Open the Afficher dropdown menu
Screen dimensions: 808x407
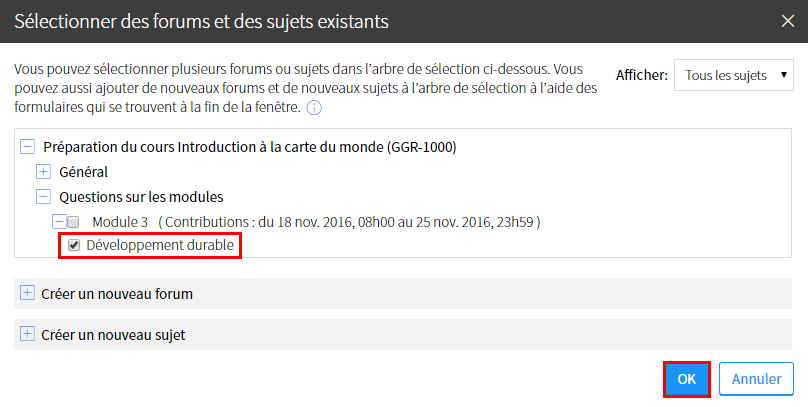[x=734, y=75]
